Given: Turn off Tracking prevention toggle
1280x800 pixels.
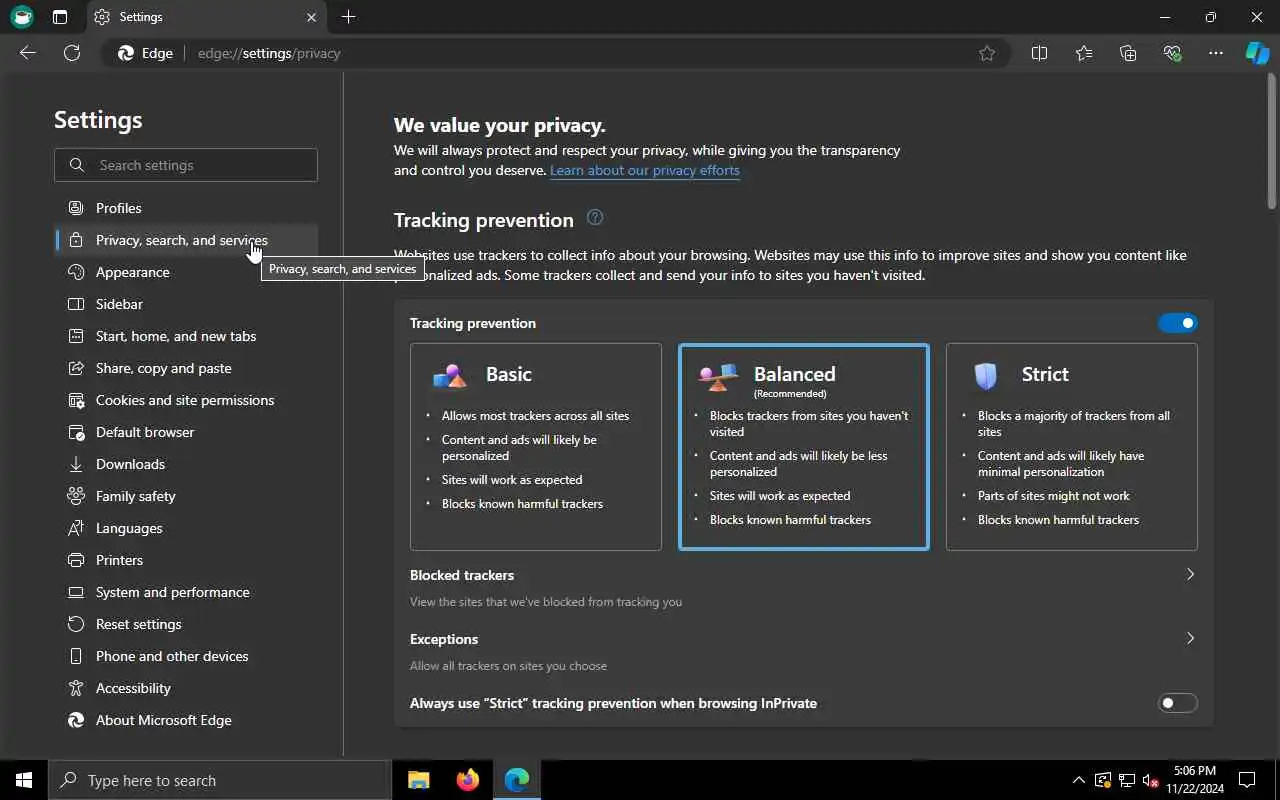Looking at the screenshot, I should (x=1177, y=323).
